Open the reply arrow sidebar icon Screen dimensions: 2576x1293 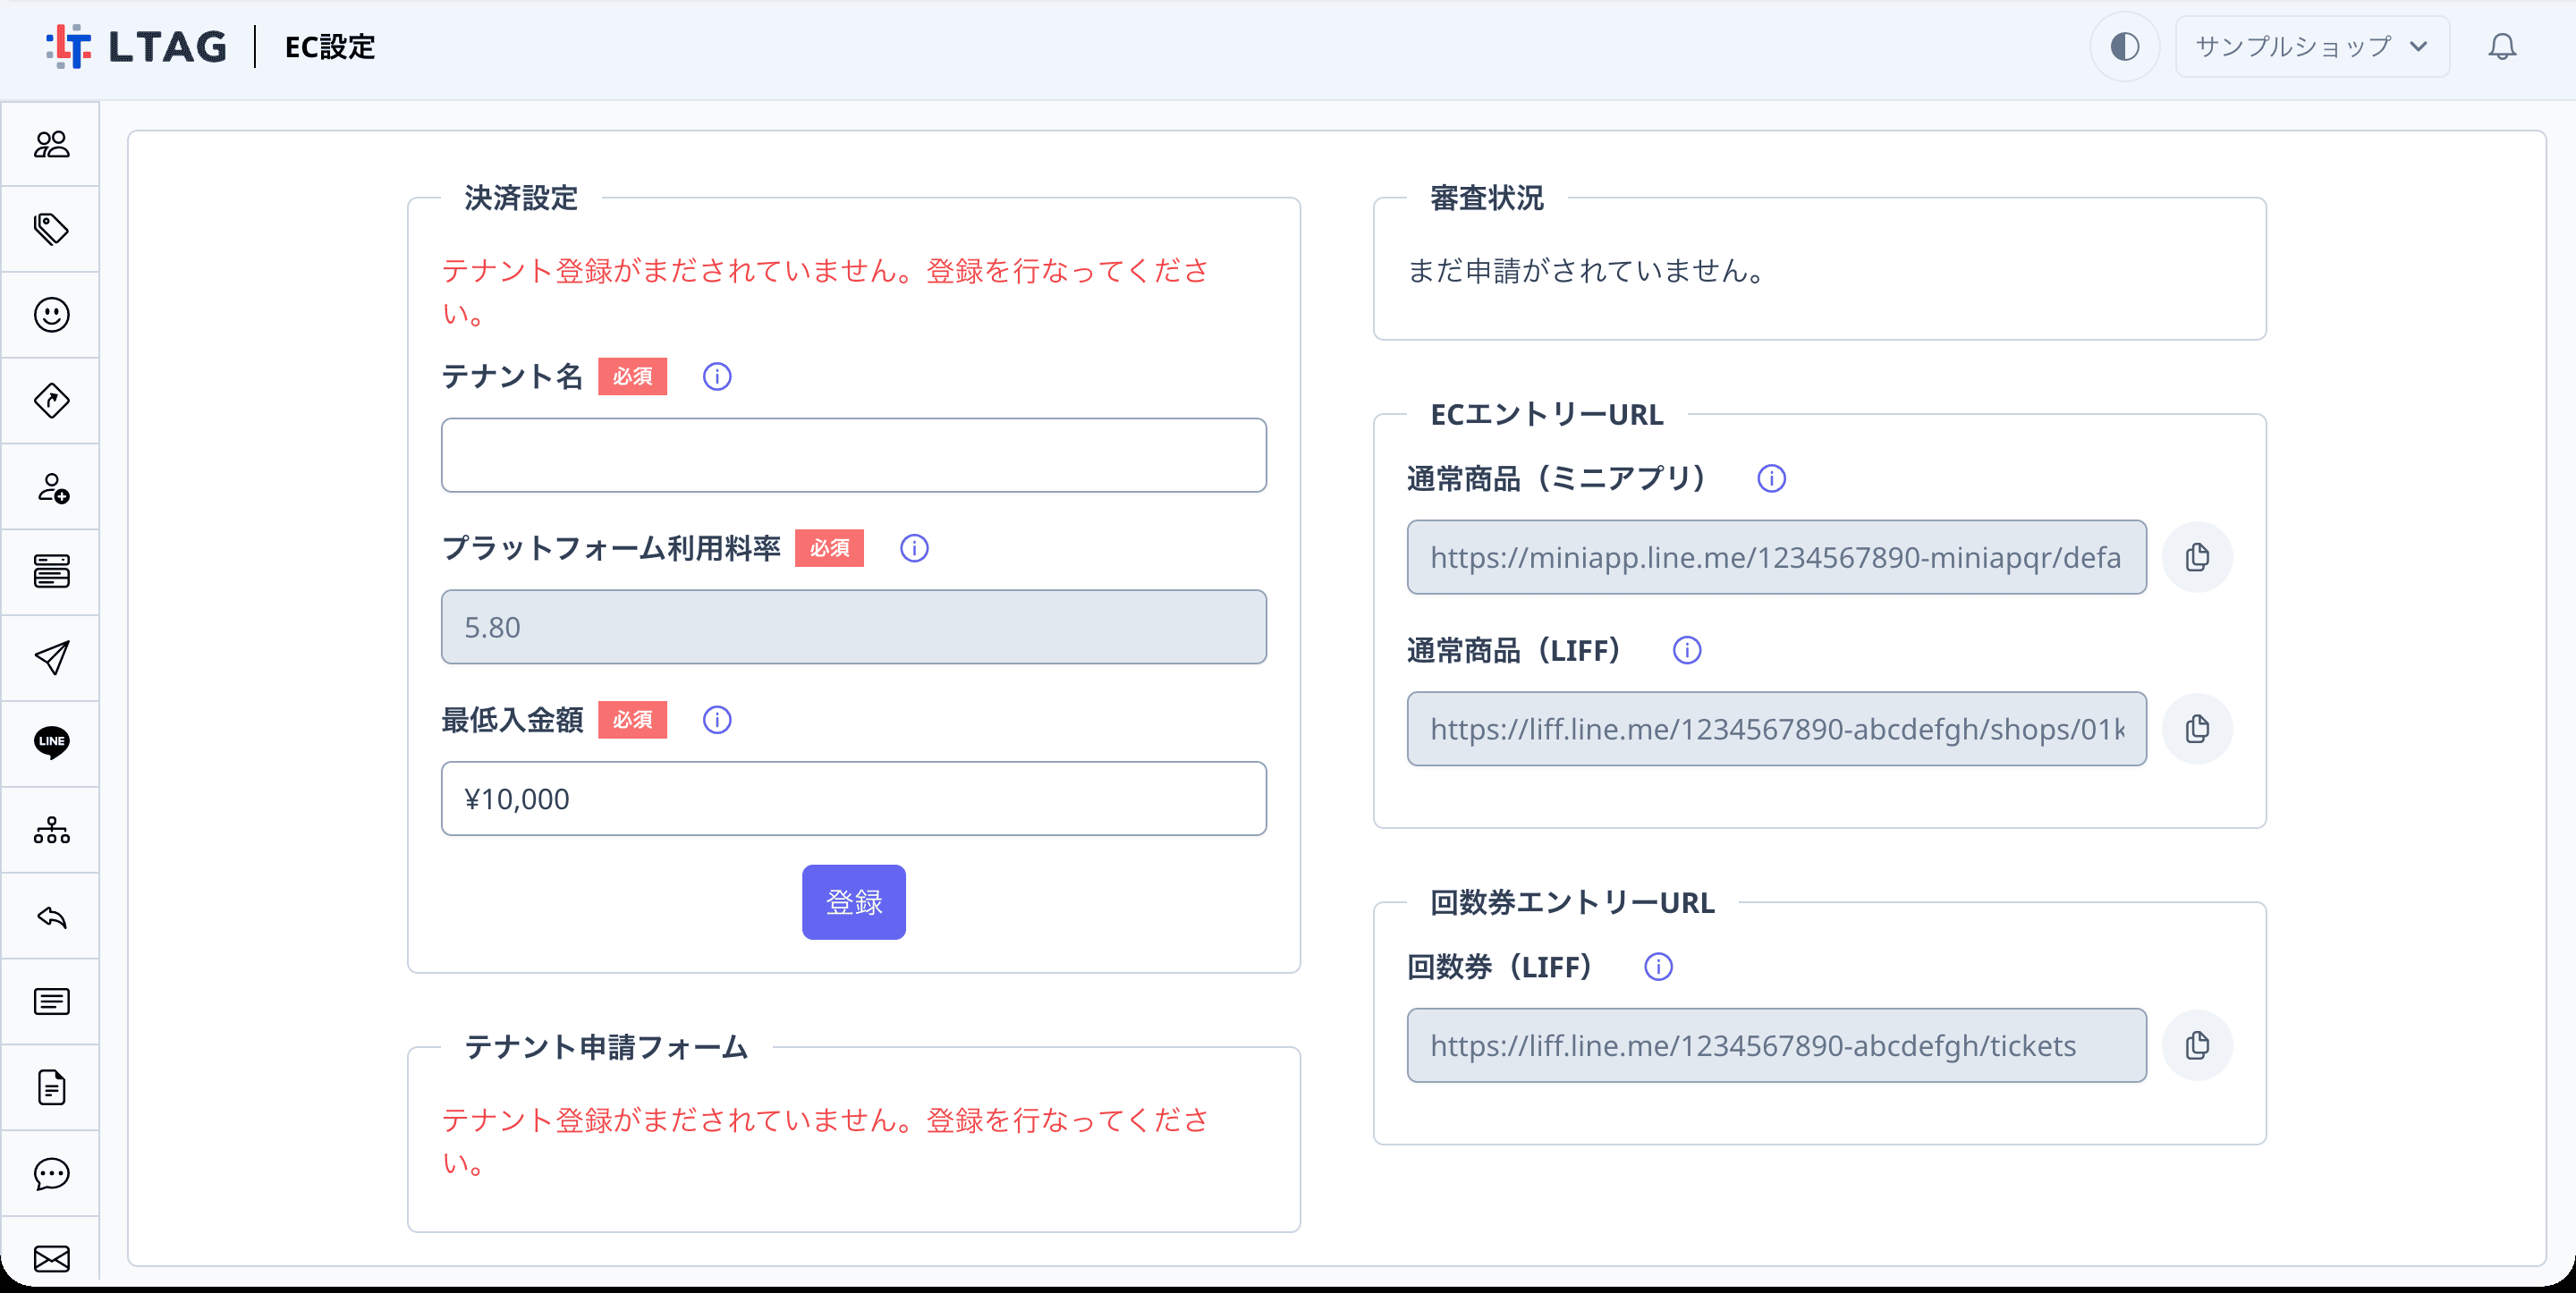(x=51, y=916)
